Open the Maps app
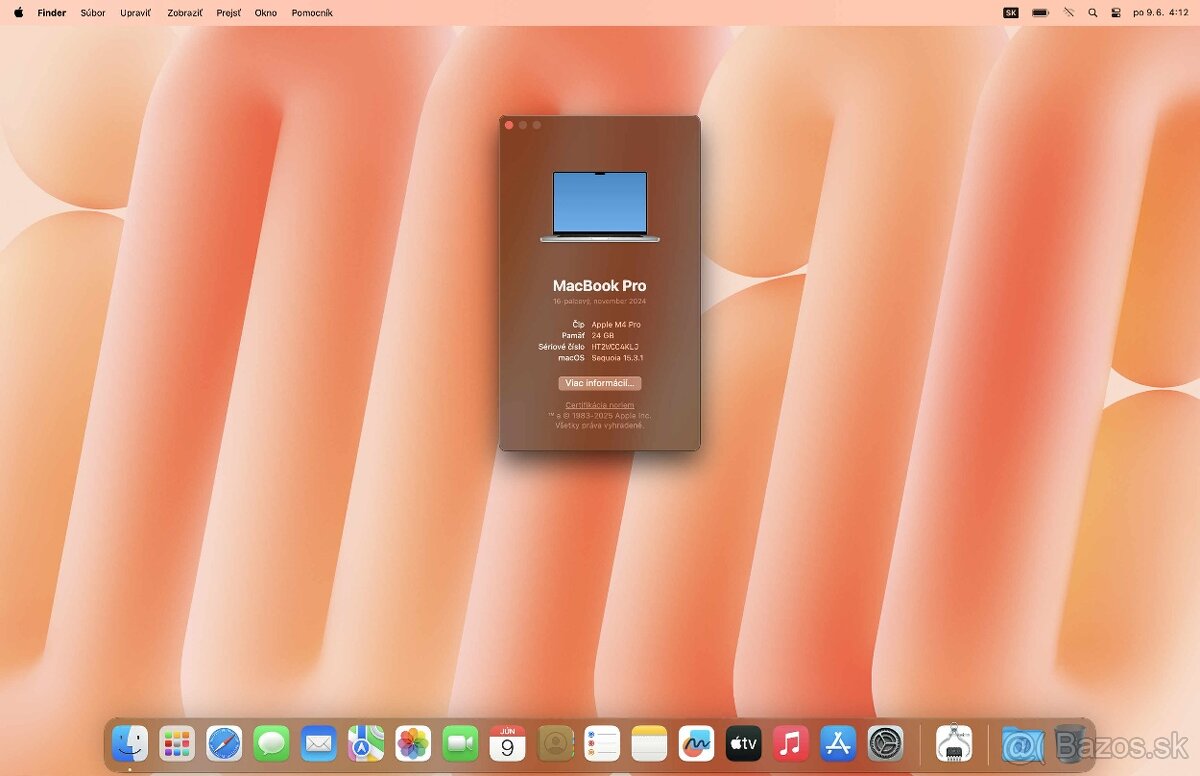 (x=366, y=743)
